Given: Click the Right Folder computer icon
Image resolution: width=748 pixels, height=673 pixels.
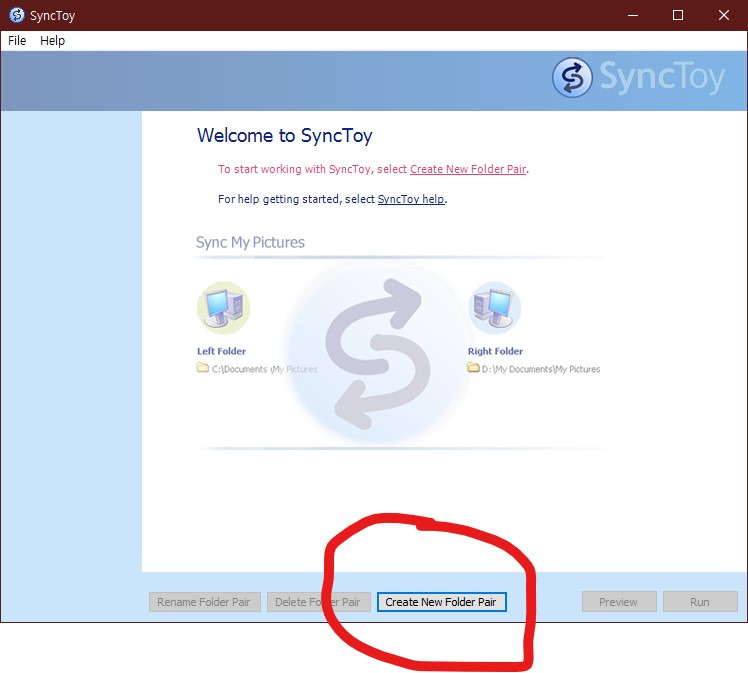Looking at the screenshot, I should [495, 308].
